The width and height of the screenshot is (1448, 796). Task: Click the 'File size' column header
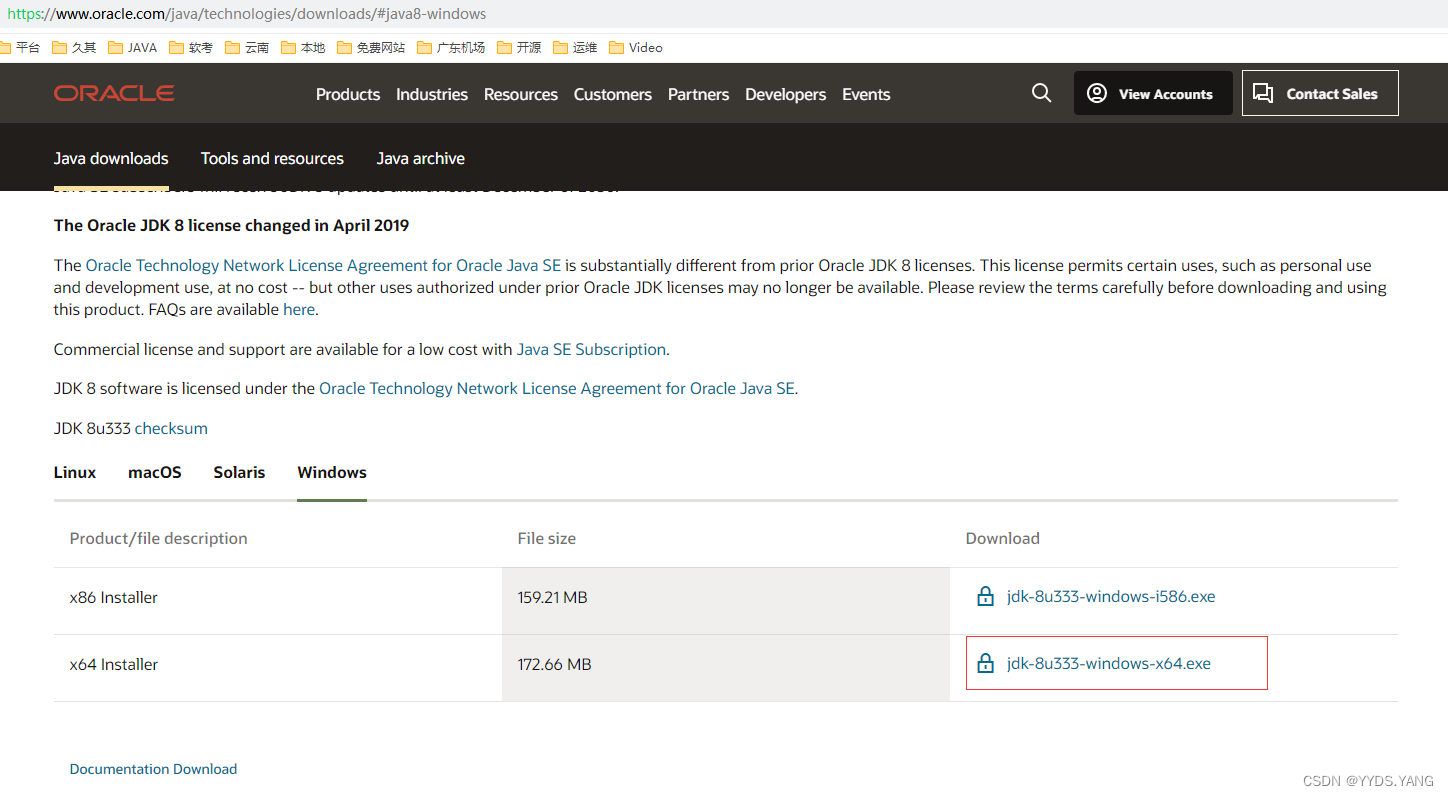[547, 538]
